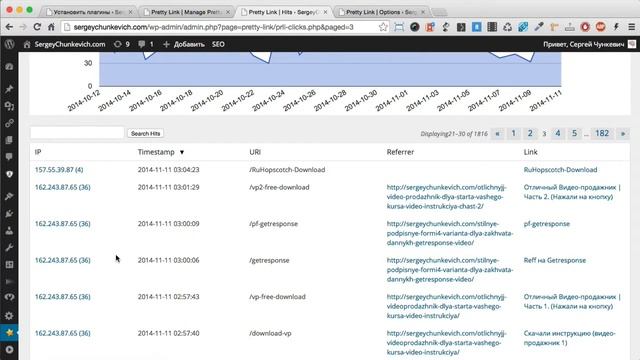The height and width of the screenshot is (360, 640).
Task: Open the Media library sidebar icon
Action: (x=9, y=106)
